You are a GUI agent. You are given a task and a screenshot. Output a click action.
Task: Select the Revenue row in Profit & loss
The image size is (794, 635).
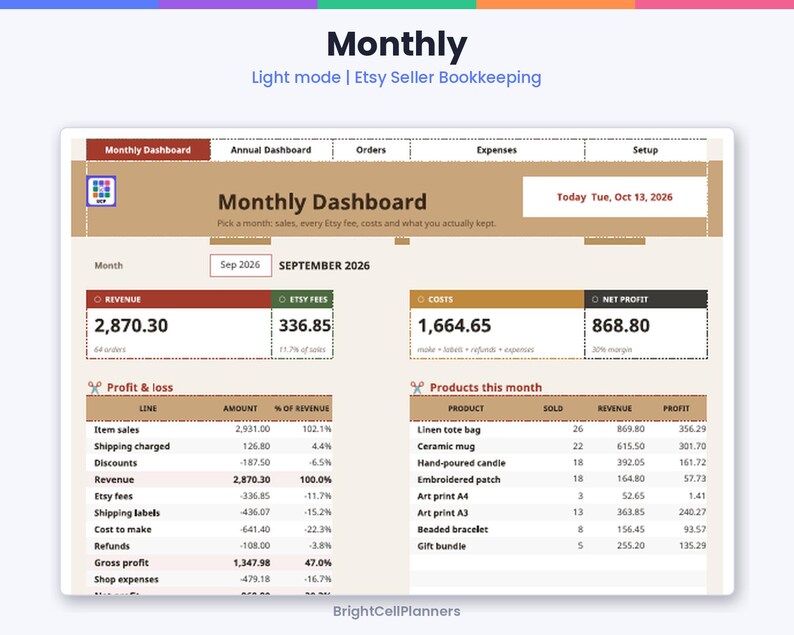point(209,480)
